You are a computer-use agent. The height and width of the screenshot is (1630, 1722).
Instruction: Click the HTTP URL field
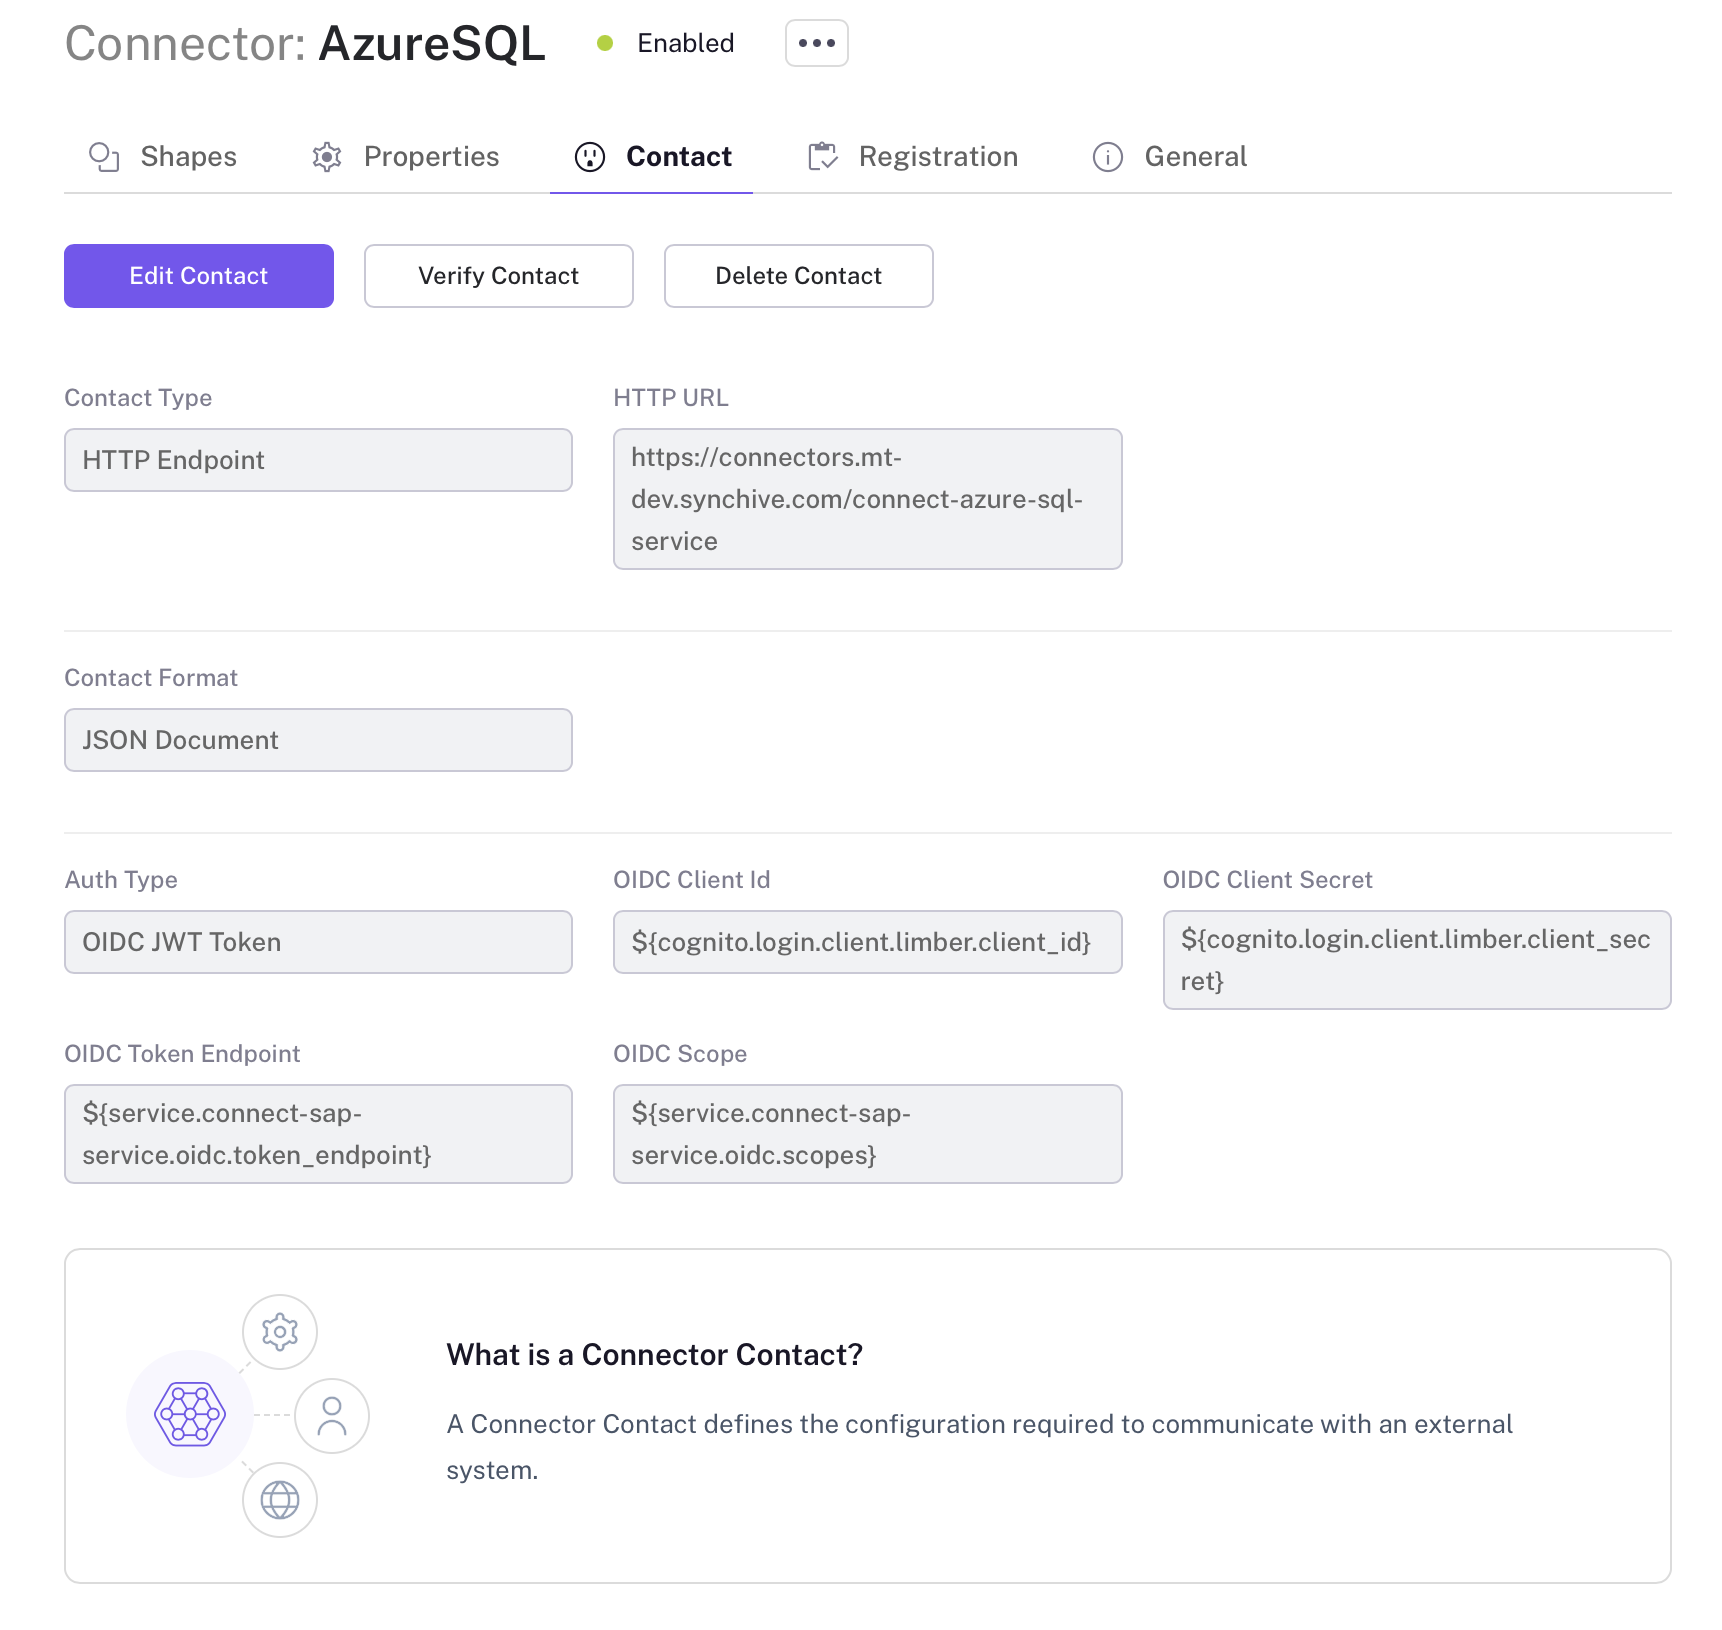tap(868, 499)
